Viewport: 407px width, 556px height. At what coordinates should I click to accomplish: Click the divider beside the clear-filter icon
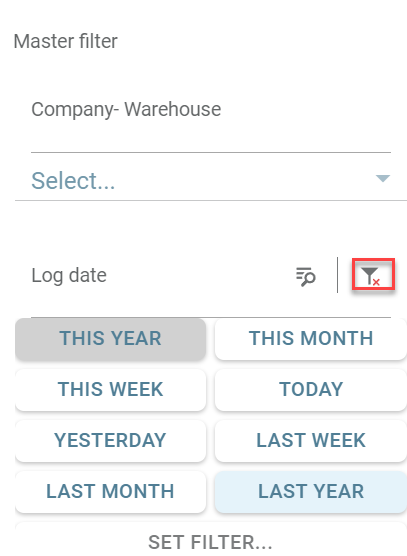338,275
